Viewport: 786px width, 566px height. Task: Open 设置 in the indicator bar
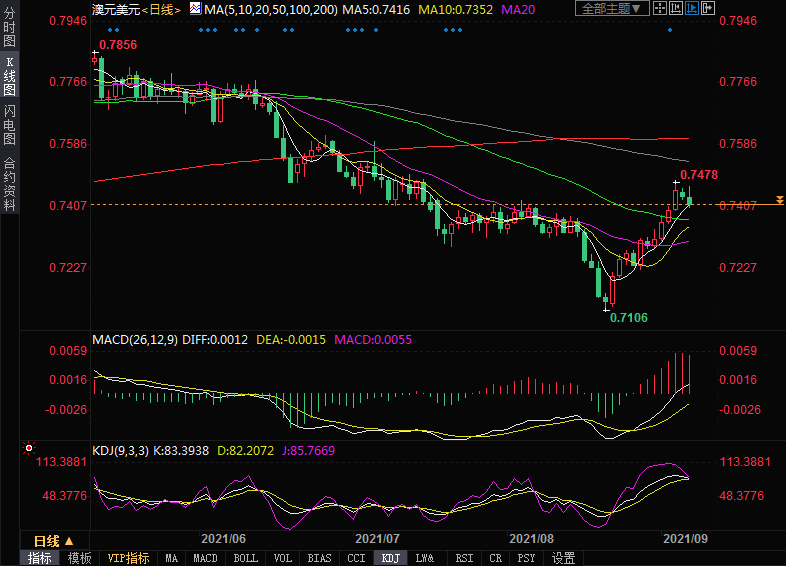(564, 558)
